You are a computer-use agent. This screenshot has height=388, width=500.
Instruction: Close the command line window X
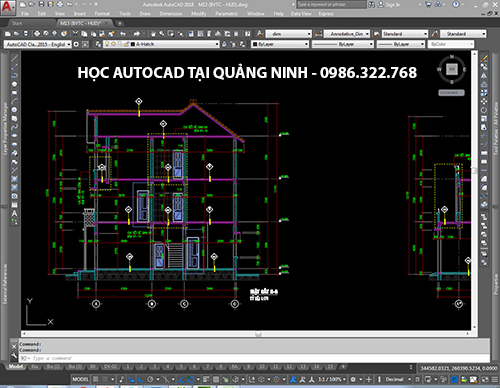(14, 347)
